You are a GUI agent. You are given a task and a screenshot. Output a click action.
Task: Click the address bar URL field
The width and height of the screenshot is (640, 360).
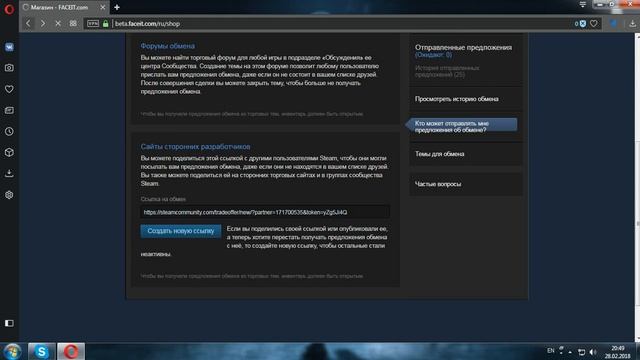(x=341, y=24)
